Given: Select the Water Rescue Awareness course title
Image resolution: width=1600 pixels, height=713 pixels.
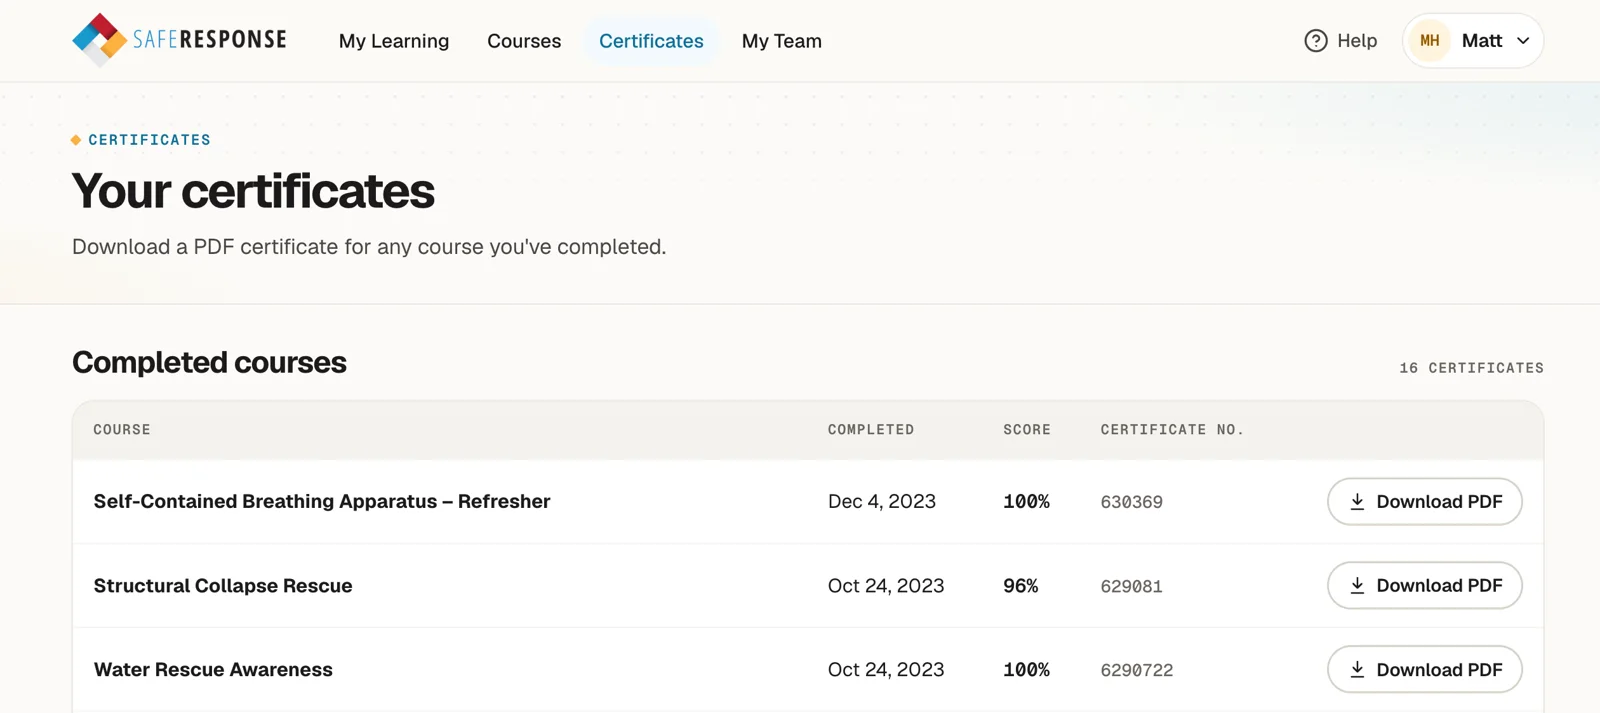Looking at the screenshot, I should pyautogui.click(x=213, y=669).
